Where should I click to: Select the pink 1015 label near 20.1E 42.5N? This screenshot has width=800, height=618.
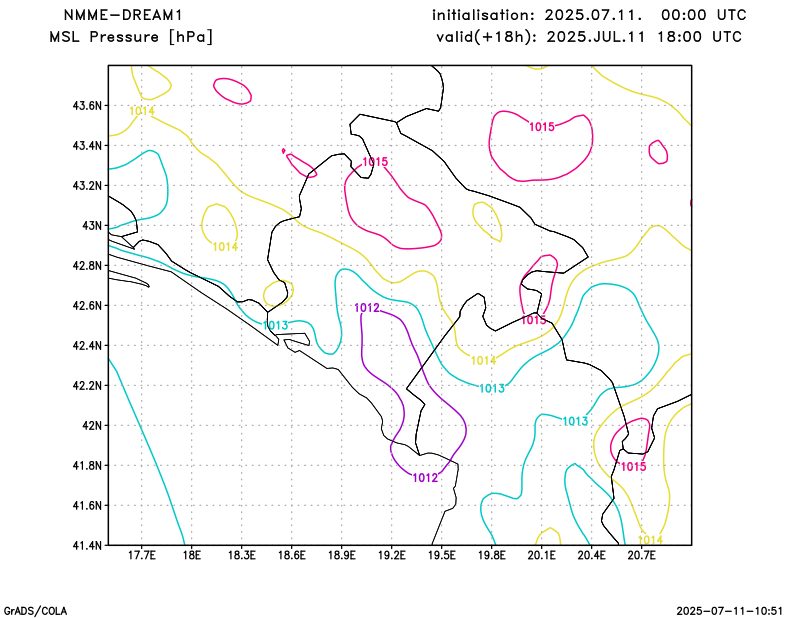point(534,320)
